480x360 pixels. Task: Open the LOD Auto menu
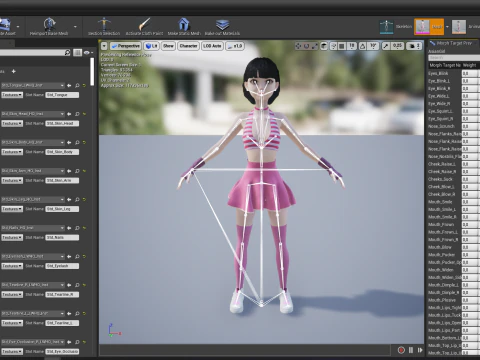coord(212,46)
